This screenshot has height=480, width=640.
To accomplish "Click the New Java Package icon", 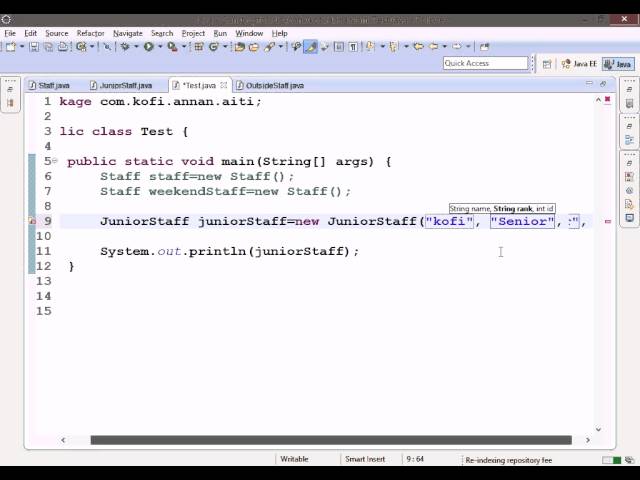I will (x=199, y=47).
